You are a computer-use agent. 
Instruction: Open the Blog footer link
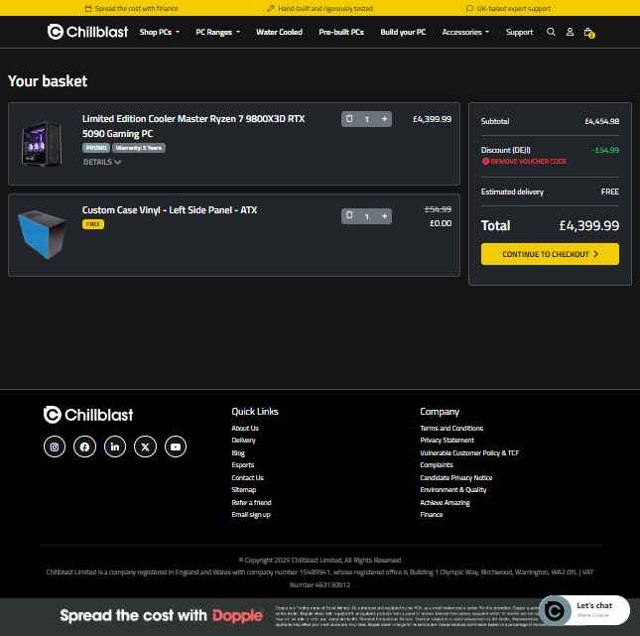pos(238,453)
